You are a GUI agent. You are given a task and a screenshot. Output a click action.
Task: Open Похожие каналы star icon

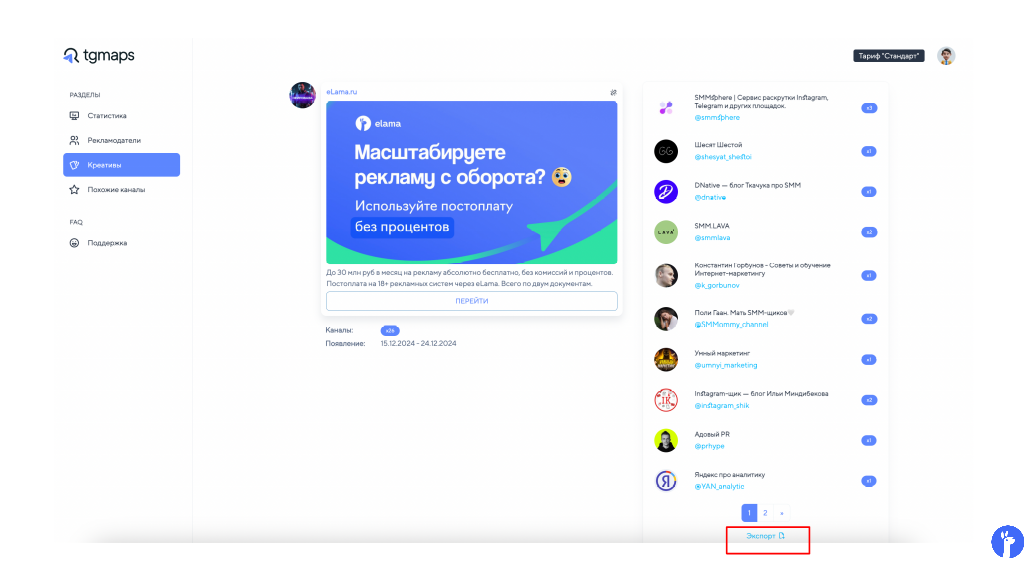pos(74,190)
